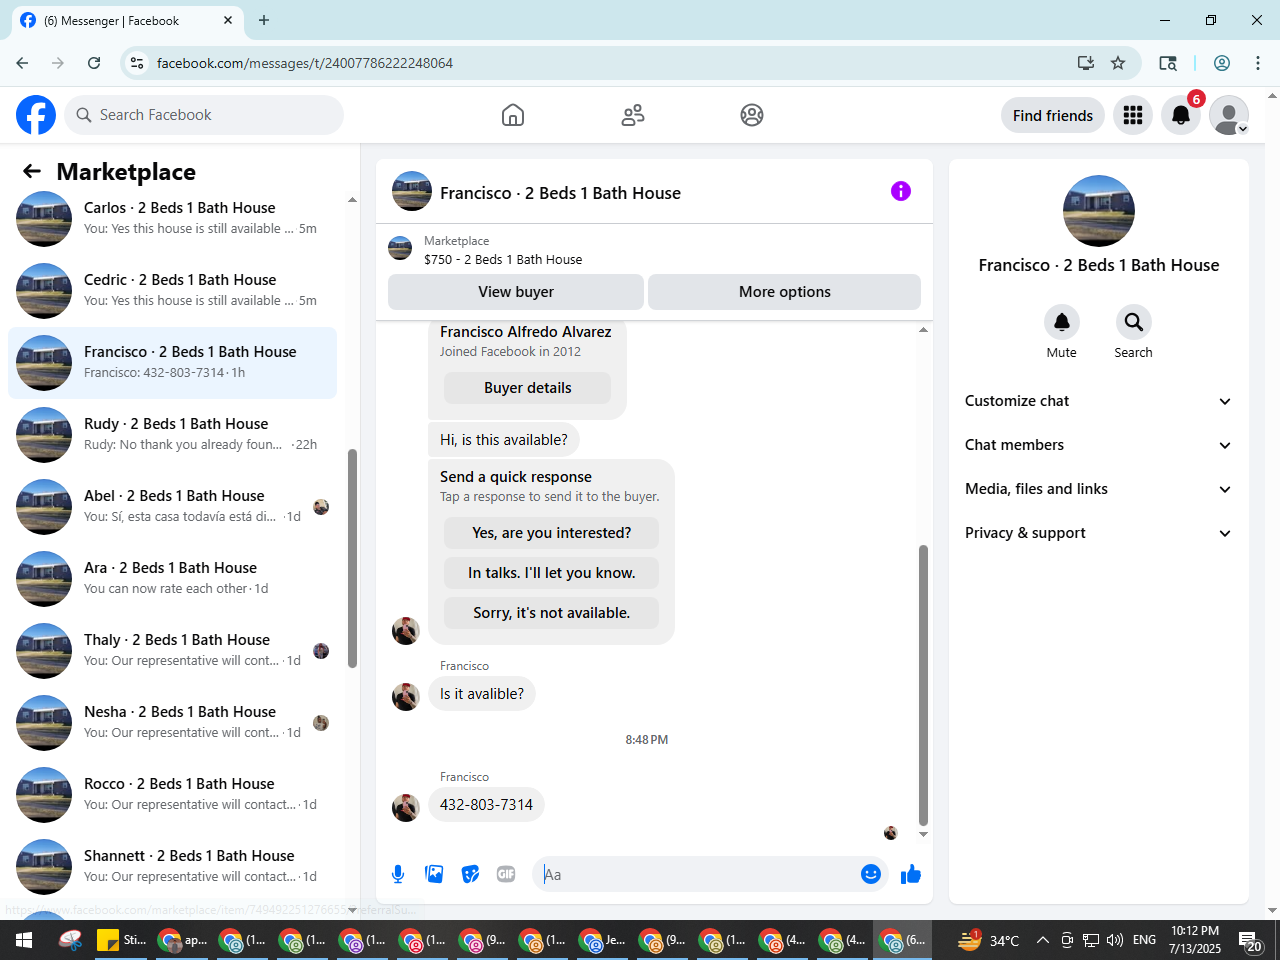Click the listing thumbnail in the right panel
Viewport: 1280px width, 960px height.
point(1099,211)
